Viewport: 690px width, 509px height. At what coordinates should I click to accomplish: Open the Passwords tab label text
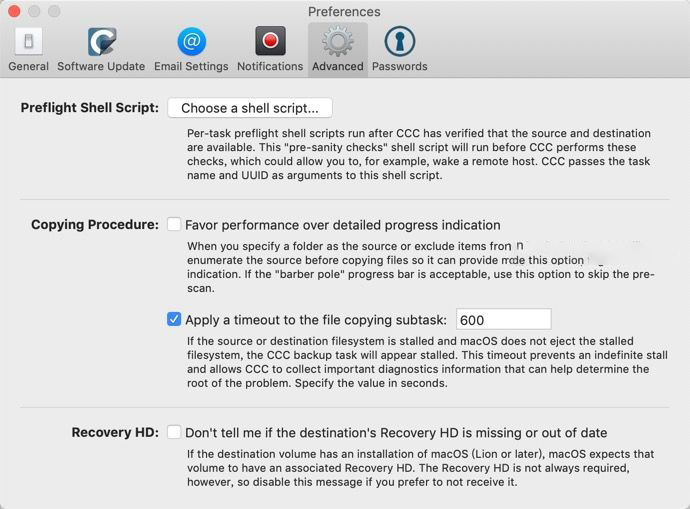400,66
